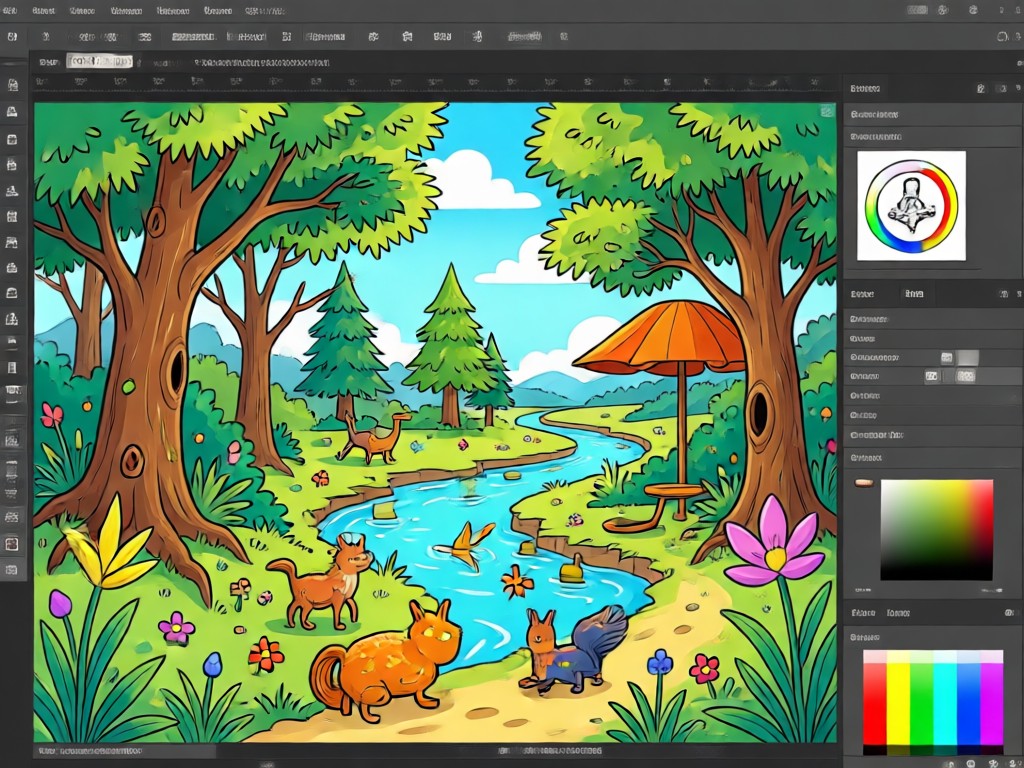Pick the magenta bar in the swatches strip
Image resolution: width=1024 pixels, height=768 pixels.
pos(991,702)
